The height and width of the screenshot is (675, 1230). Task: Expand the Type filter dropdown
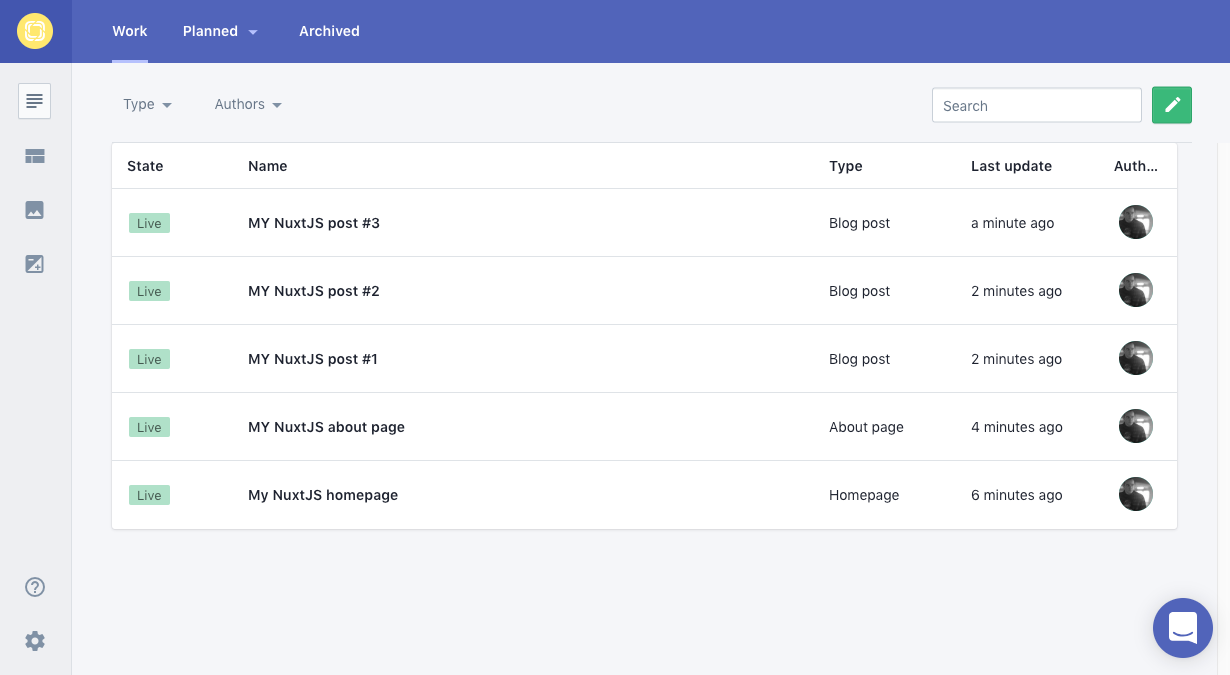pyautogui.click(x=147, y=104)
